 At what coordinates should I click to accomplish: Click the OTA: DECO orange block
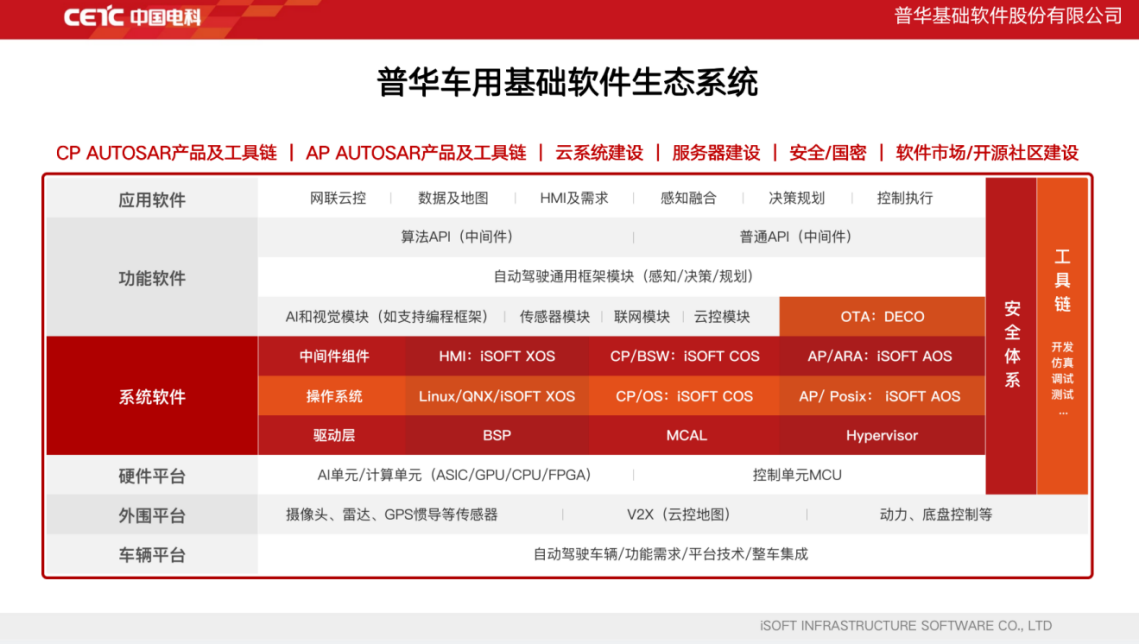(x=882, y=317)
